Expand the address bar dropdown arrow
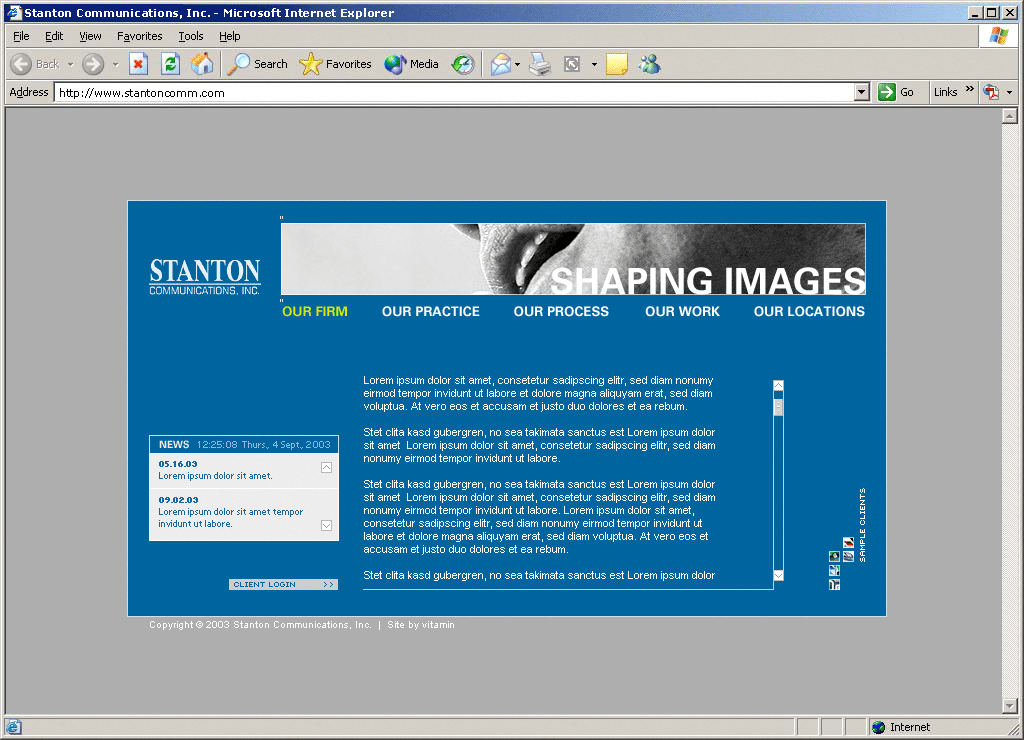 coord(862,92)
